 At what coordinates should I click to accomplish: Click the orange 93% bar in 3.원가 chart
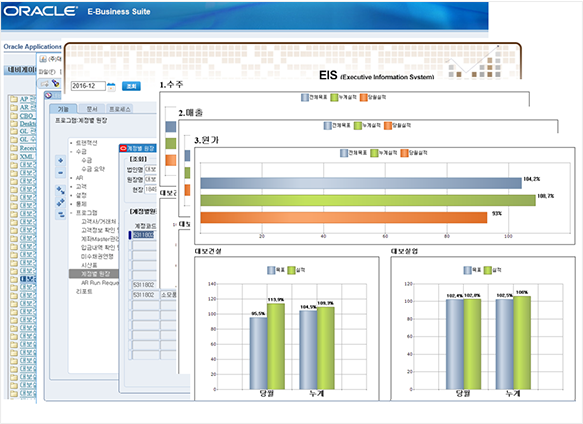click(344, 218)
